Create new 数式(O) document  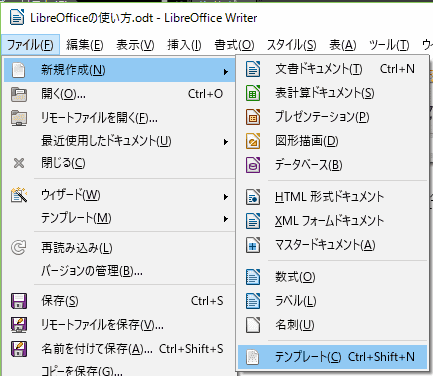point(332,277)
